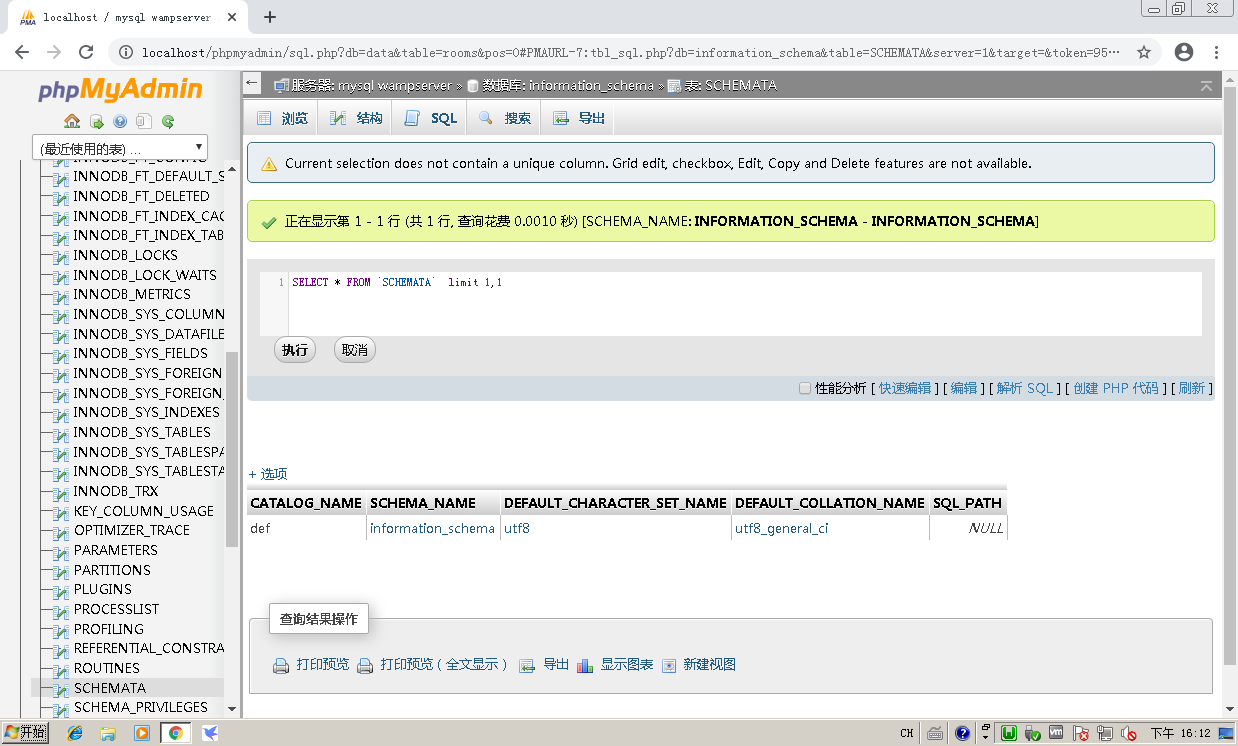Open the Chrome profile avatar icon
This screenshot has height=746, width=1238.
tap(1184, 52)
